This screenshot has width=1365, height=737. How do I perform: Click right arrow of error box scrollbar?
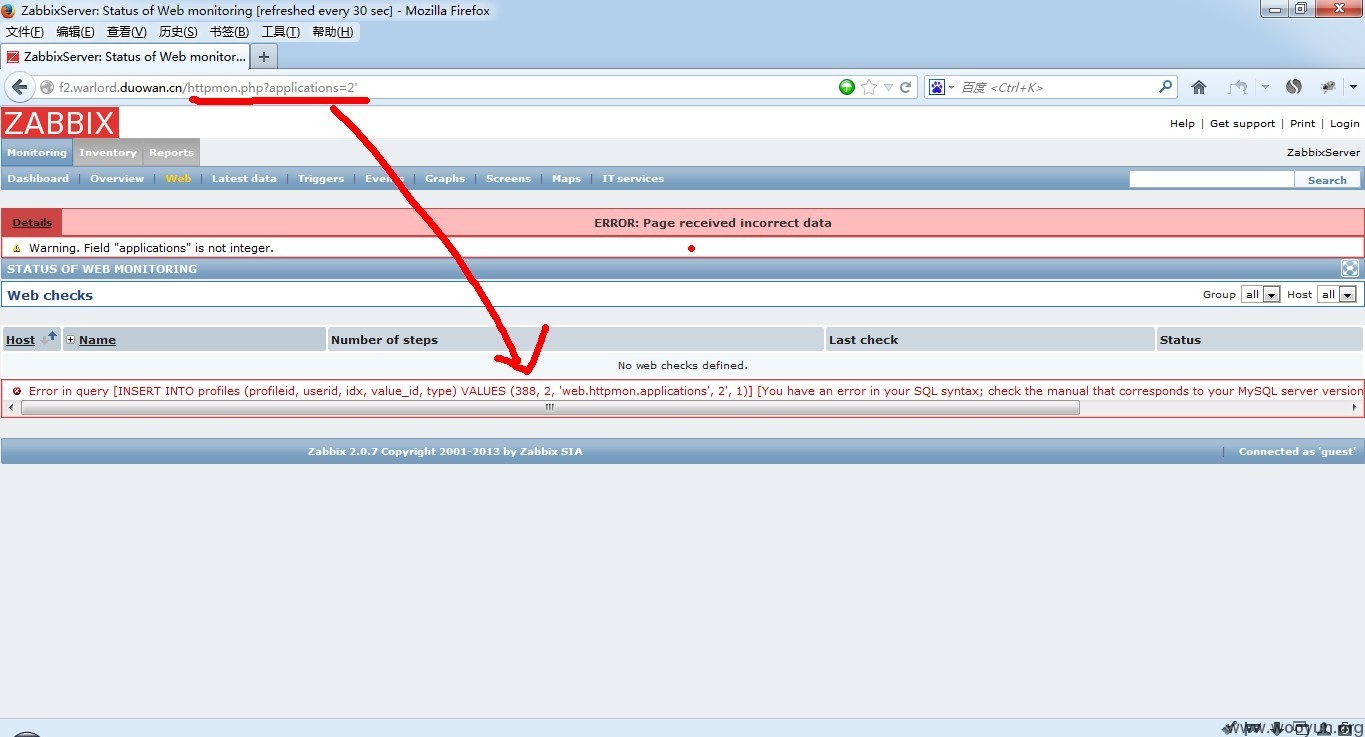1355,408
